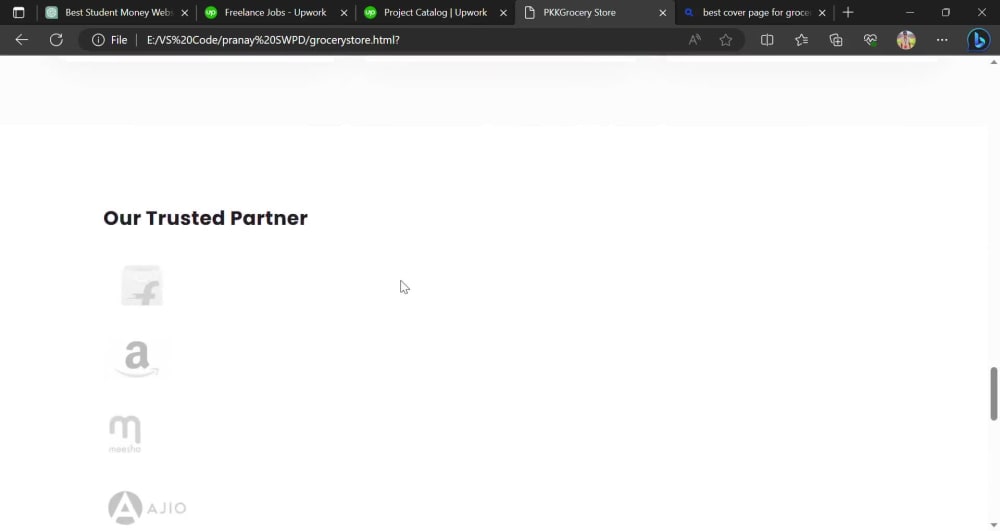Open a new tab with plus
The width and height of the screenshot is (1000, 531).
848,12
